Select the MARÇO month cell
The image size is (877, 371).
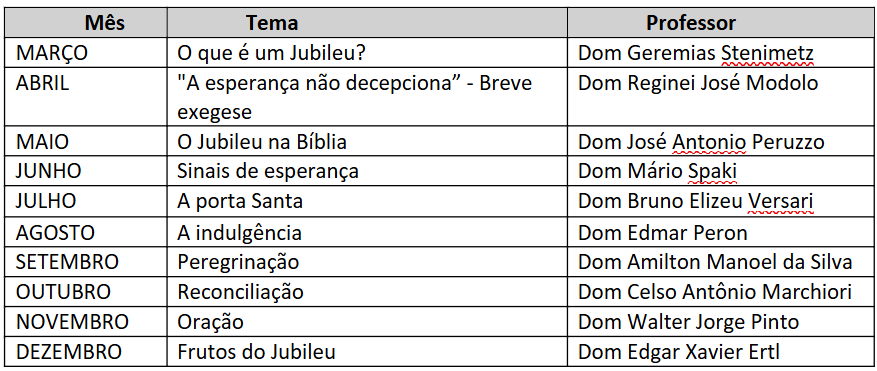coord(87,53)
